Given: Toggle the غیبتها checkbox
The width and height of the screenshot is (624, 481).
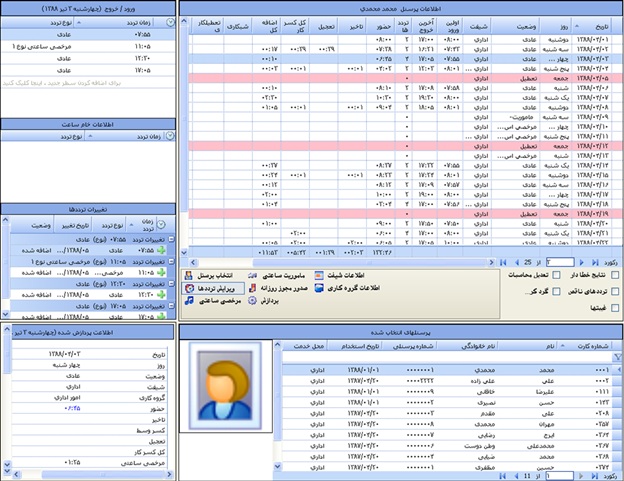Looking at the screenshot, I should click(x=615, y=308).
